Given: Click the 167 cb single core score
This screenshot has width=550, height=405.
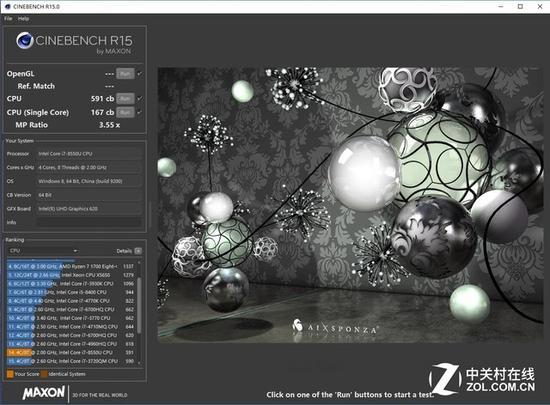Looking at the screenshot, I should click(x=102, y=112).
